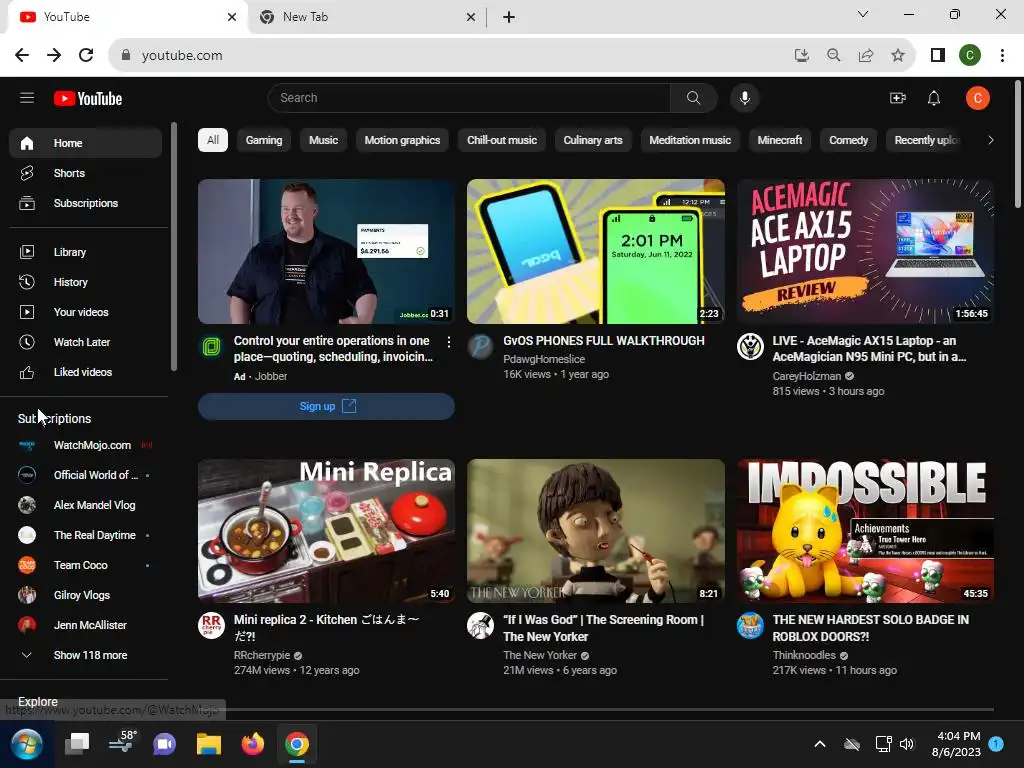The image size is (1024, 768).
Task: Open RRcherrypie channel avatar
Action: pyautogui.click(x=212, y=626)
